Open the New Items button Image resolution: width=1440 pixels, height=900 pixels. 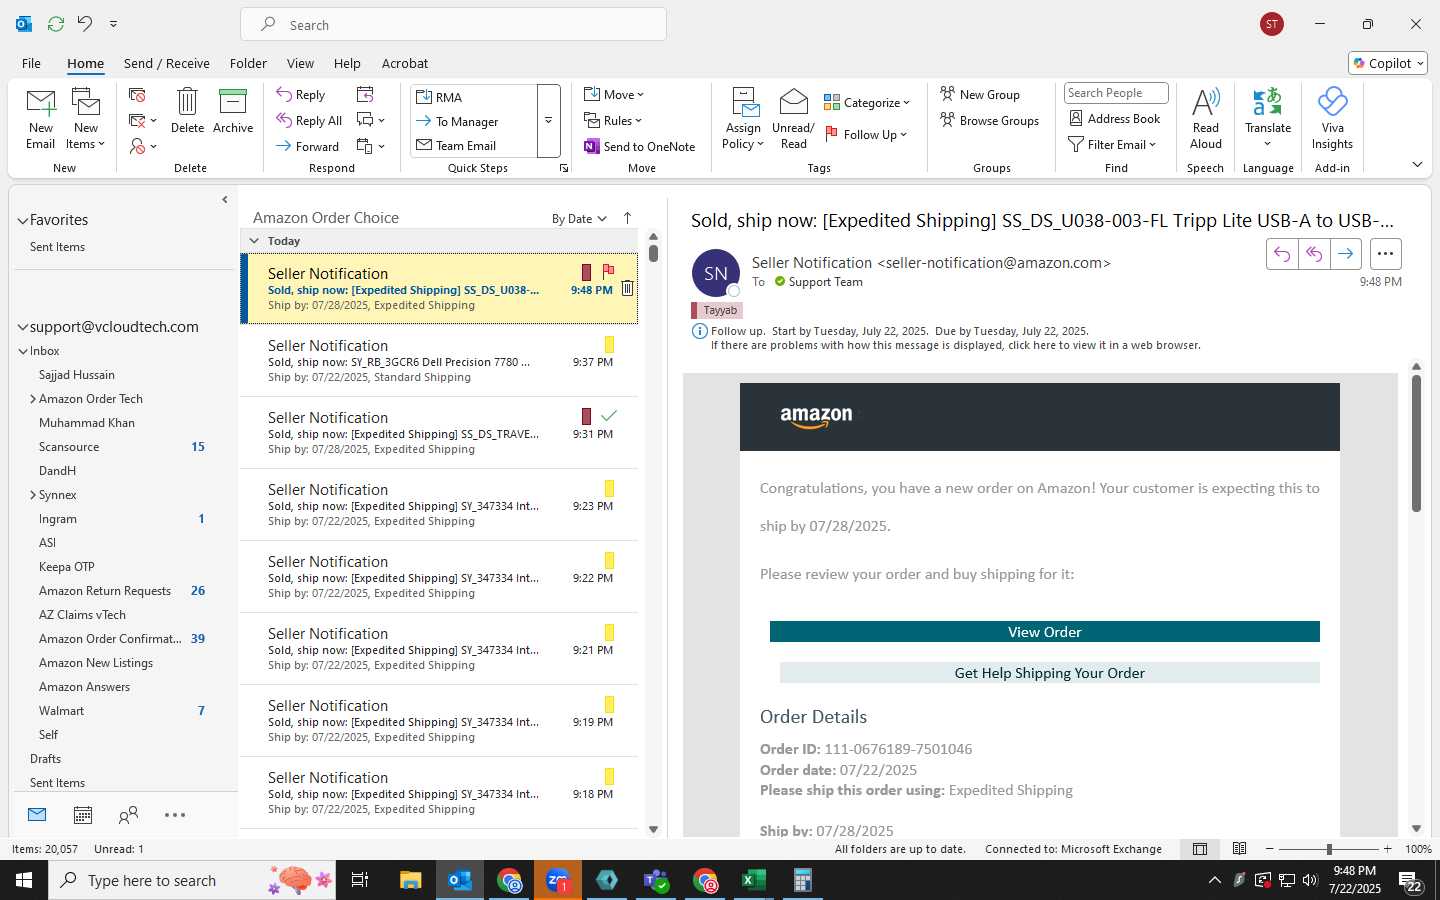click(x=86, y=118)
